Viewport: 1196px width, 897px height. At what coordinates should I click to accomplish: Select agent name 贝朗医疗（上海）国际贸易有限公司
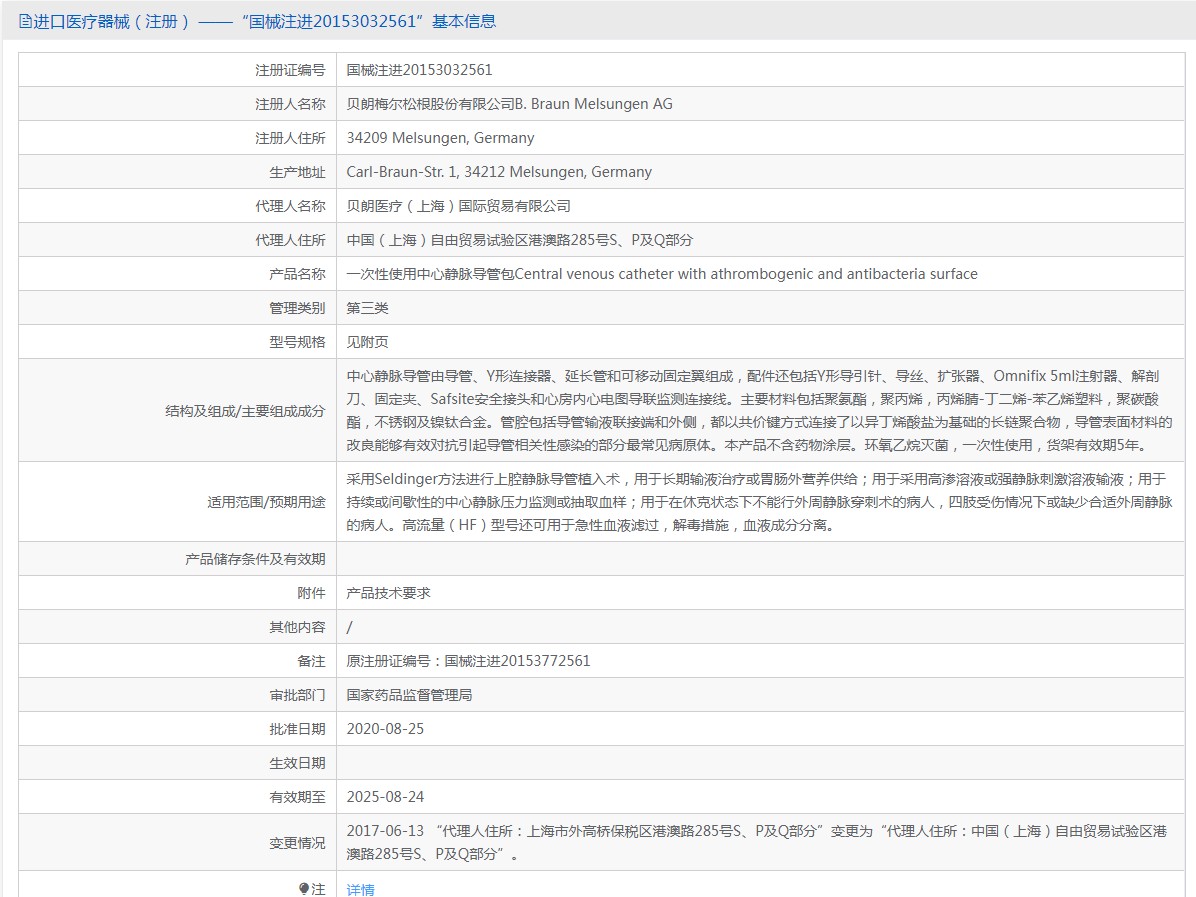(458, 206)
